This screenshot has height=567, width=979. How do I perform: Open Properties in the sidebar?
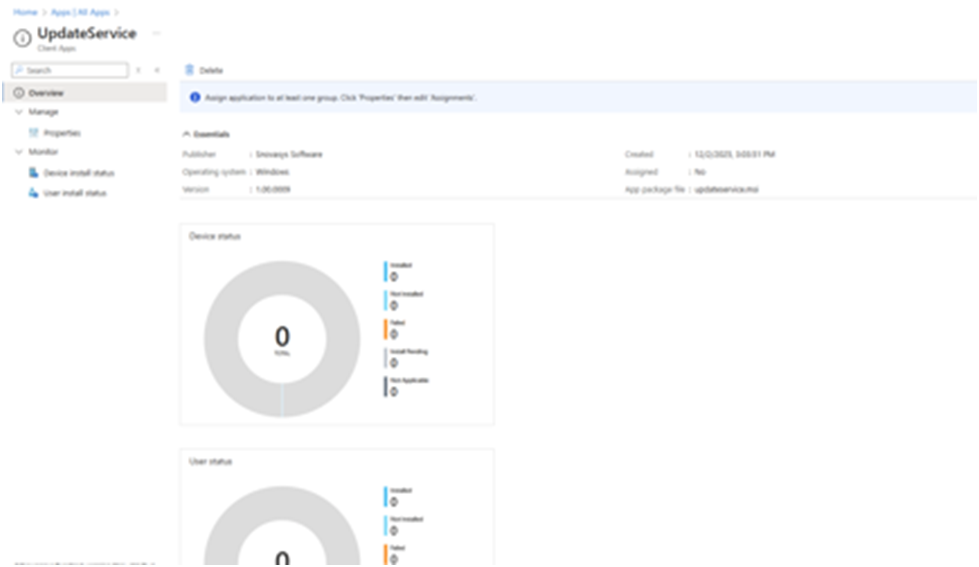click(62, 133)
